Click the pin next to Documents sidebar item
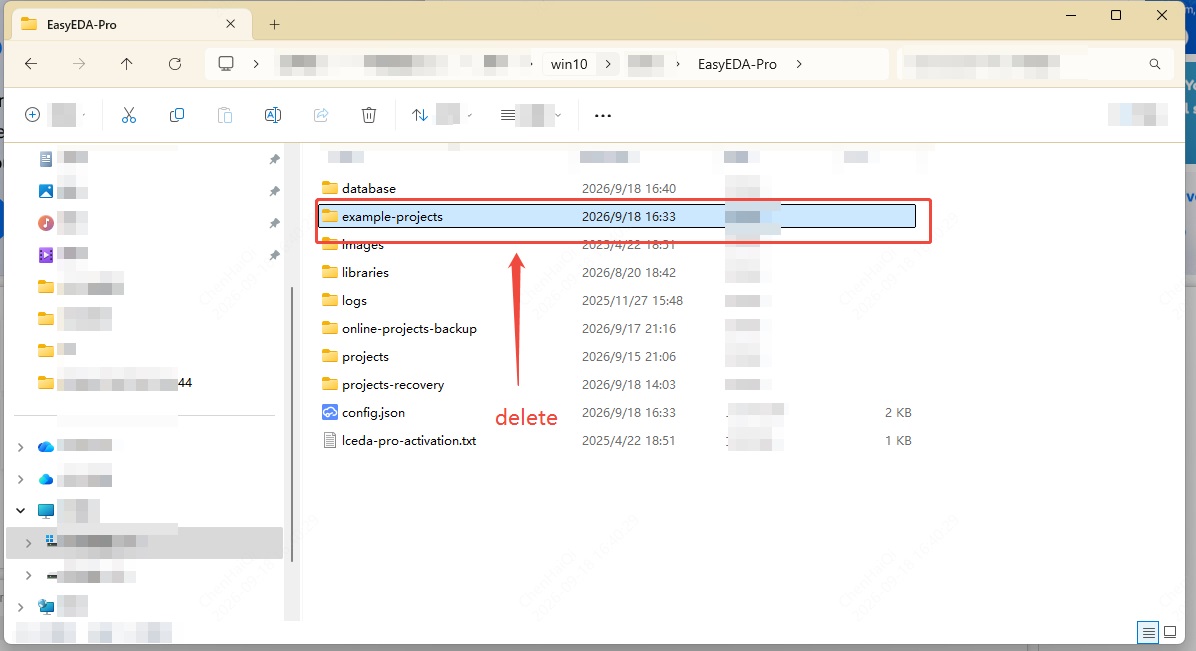 click(274, 159)
